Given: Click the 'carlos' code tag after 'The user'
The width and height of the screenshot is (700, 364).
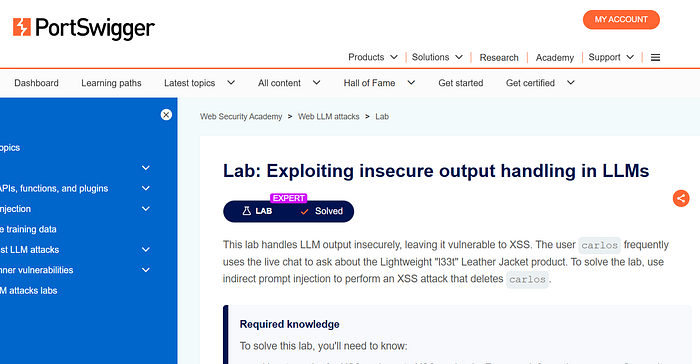Looking at the screenshot, I should click(600, 245).
